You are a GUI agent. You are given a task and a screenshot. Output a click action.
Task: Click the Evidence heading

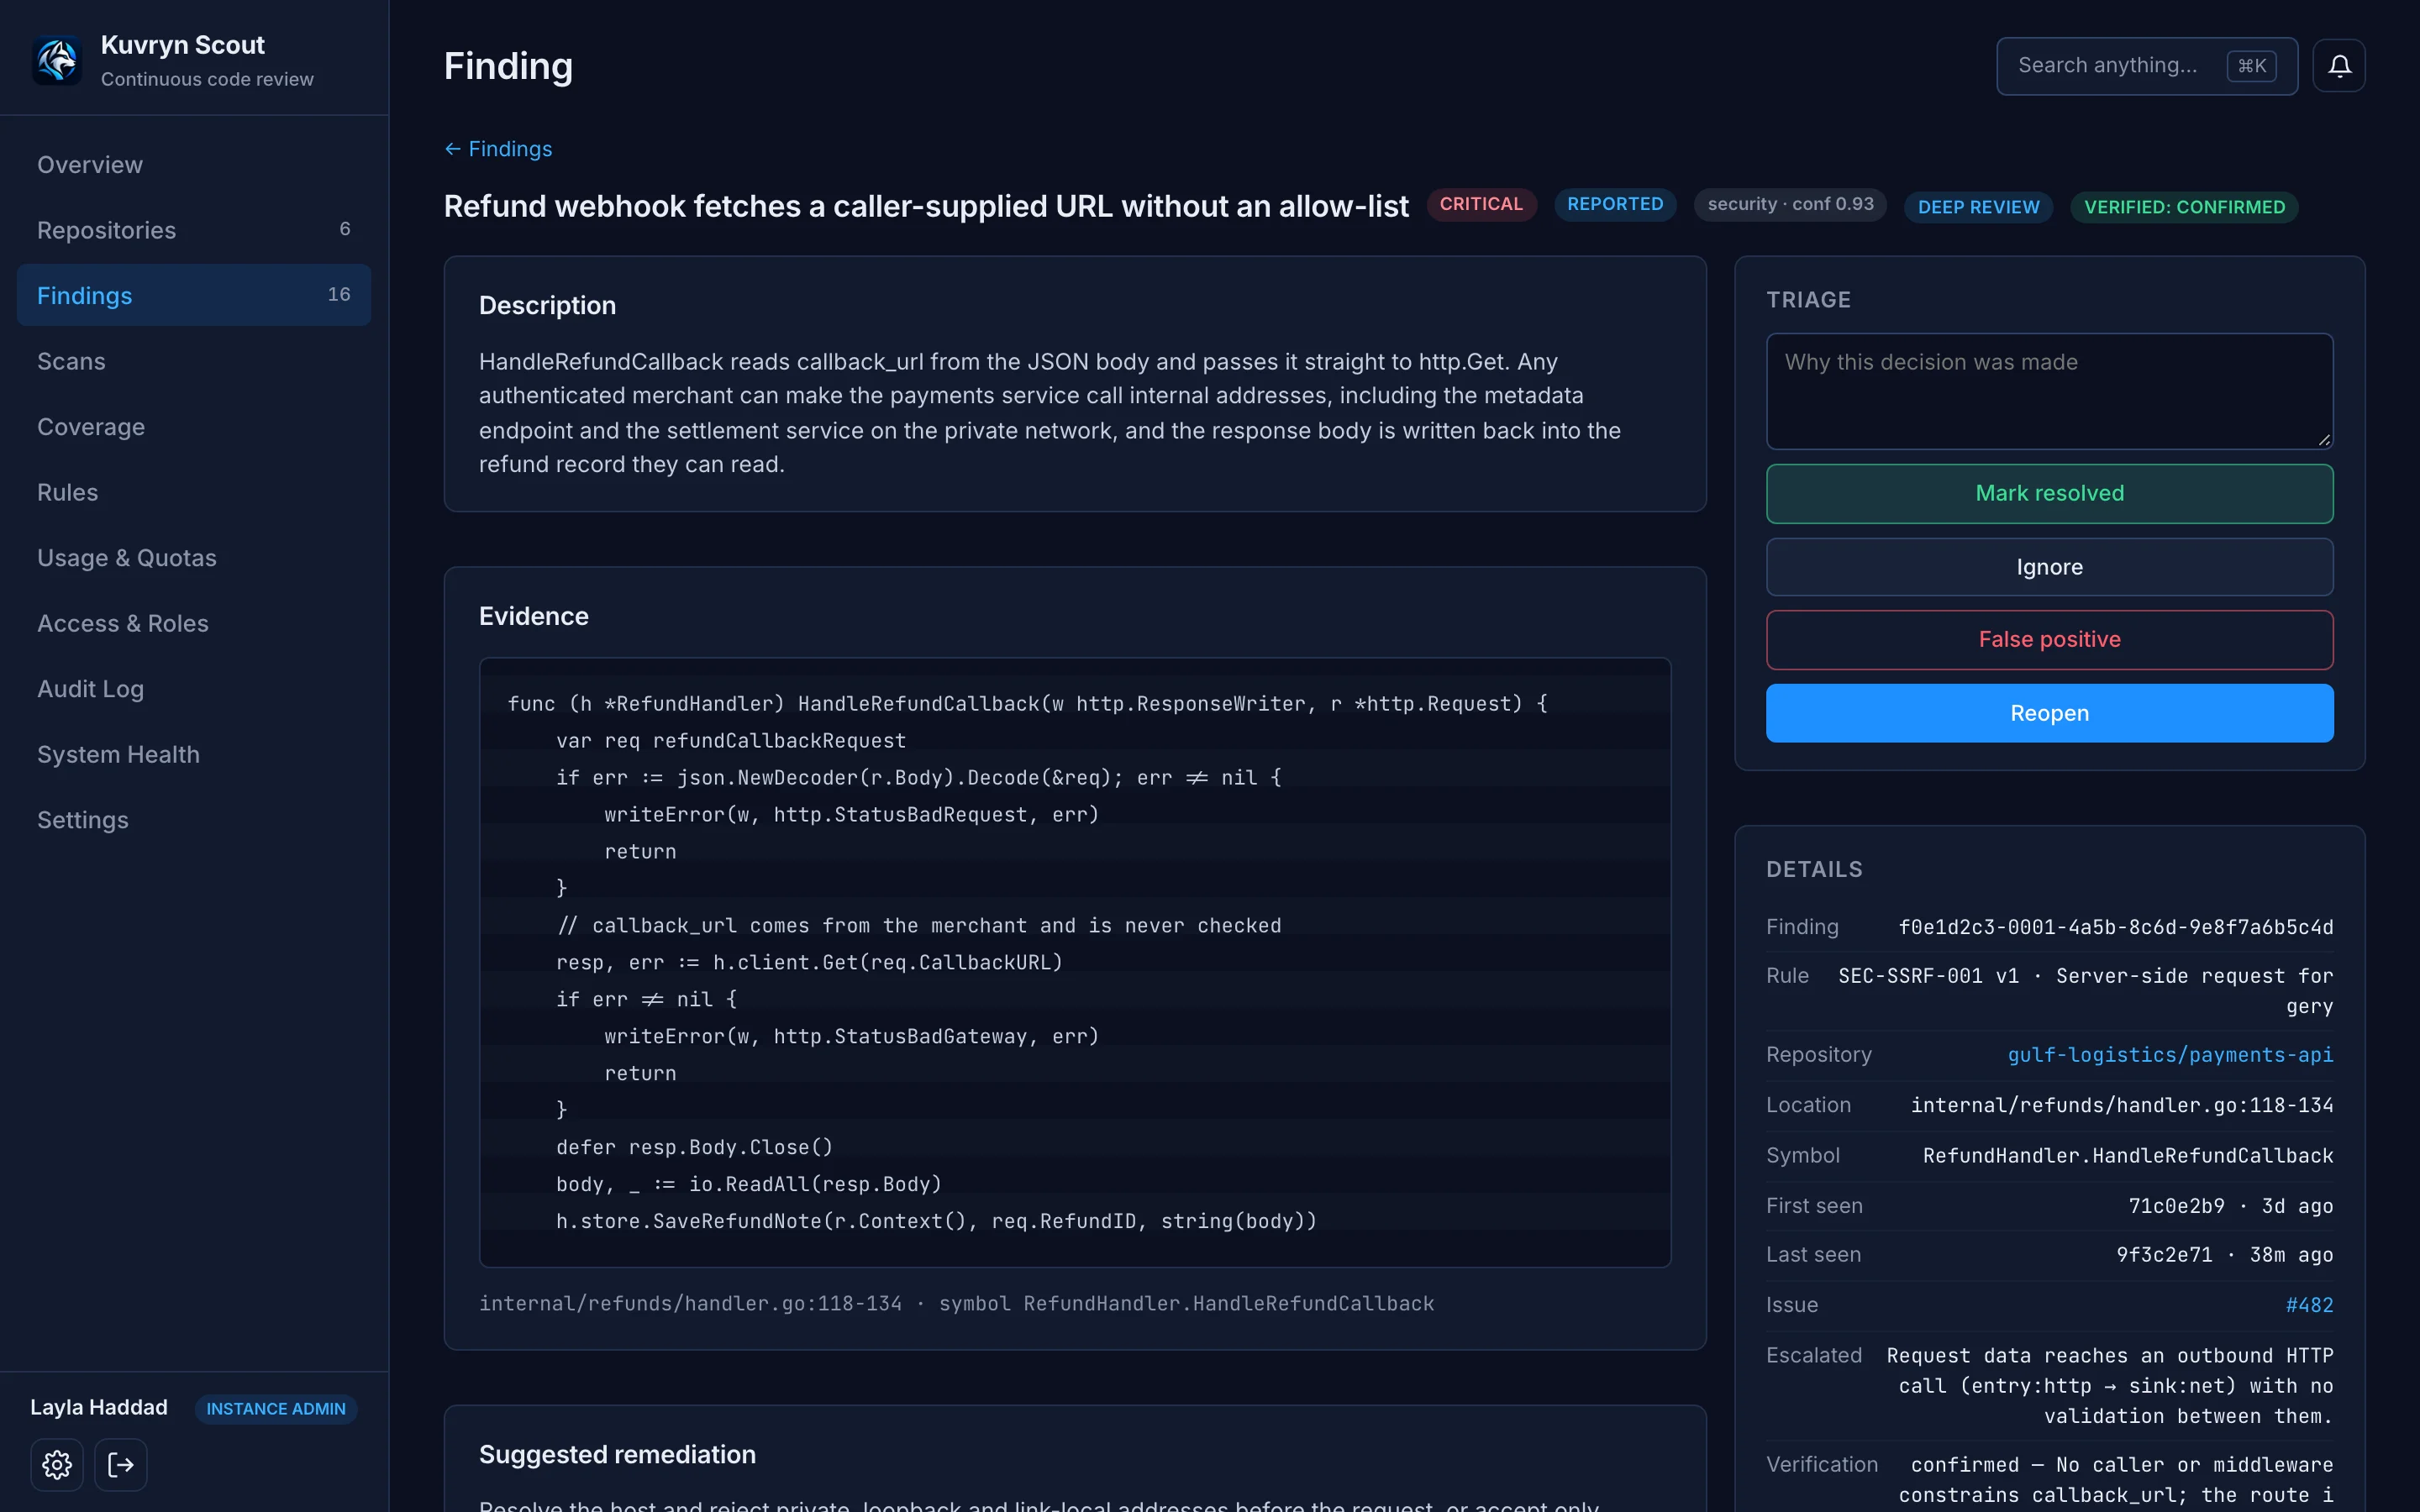pyautogui.click(x=533, y=616)
